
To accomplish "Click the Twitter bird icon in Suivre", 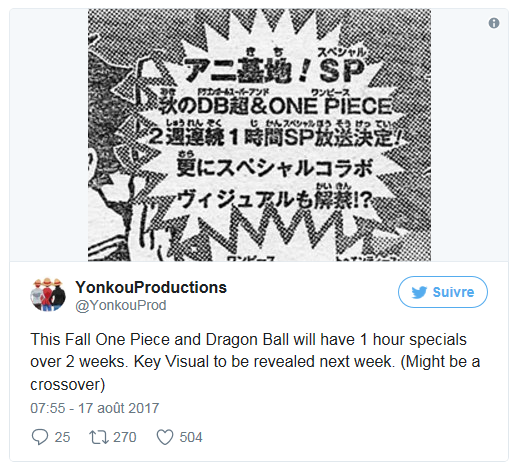I will (419, 292).
